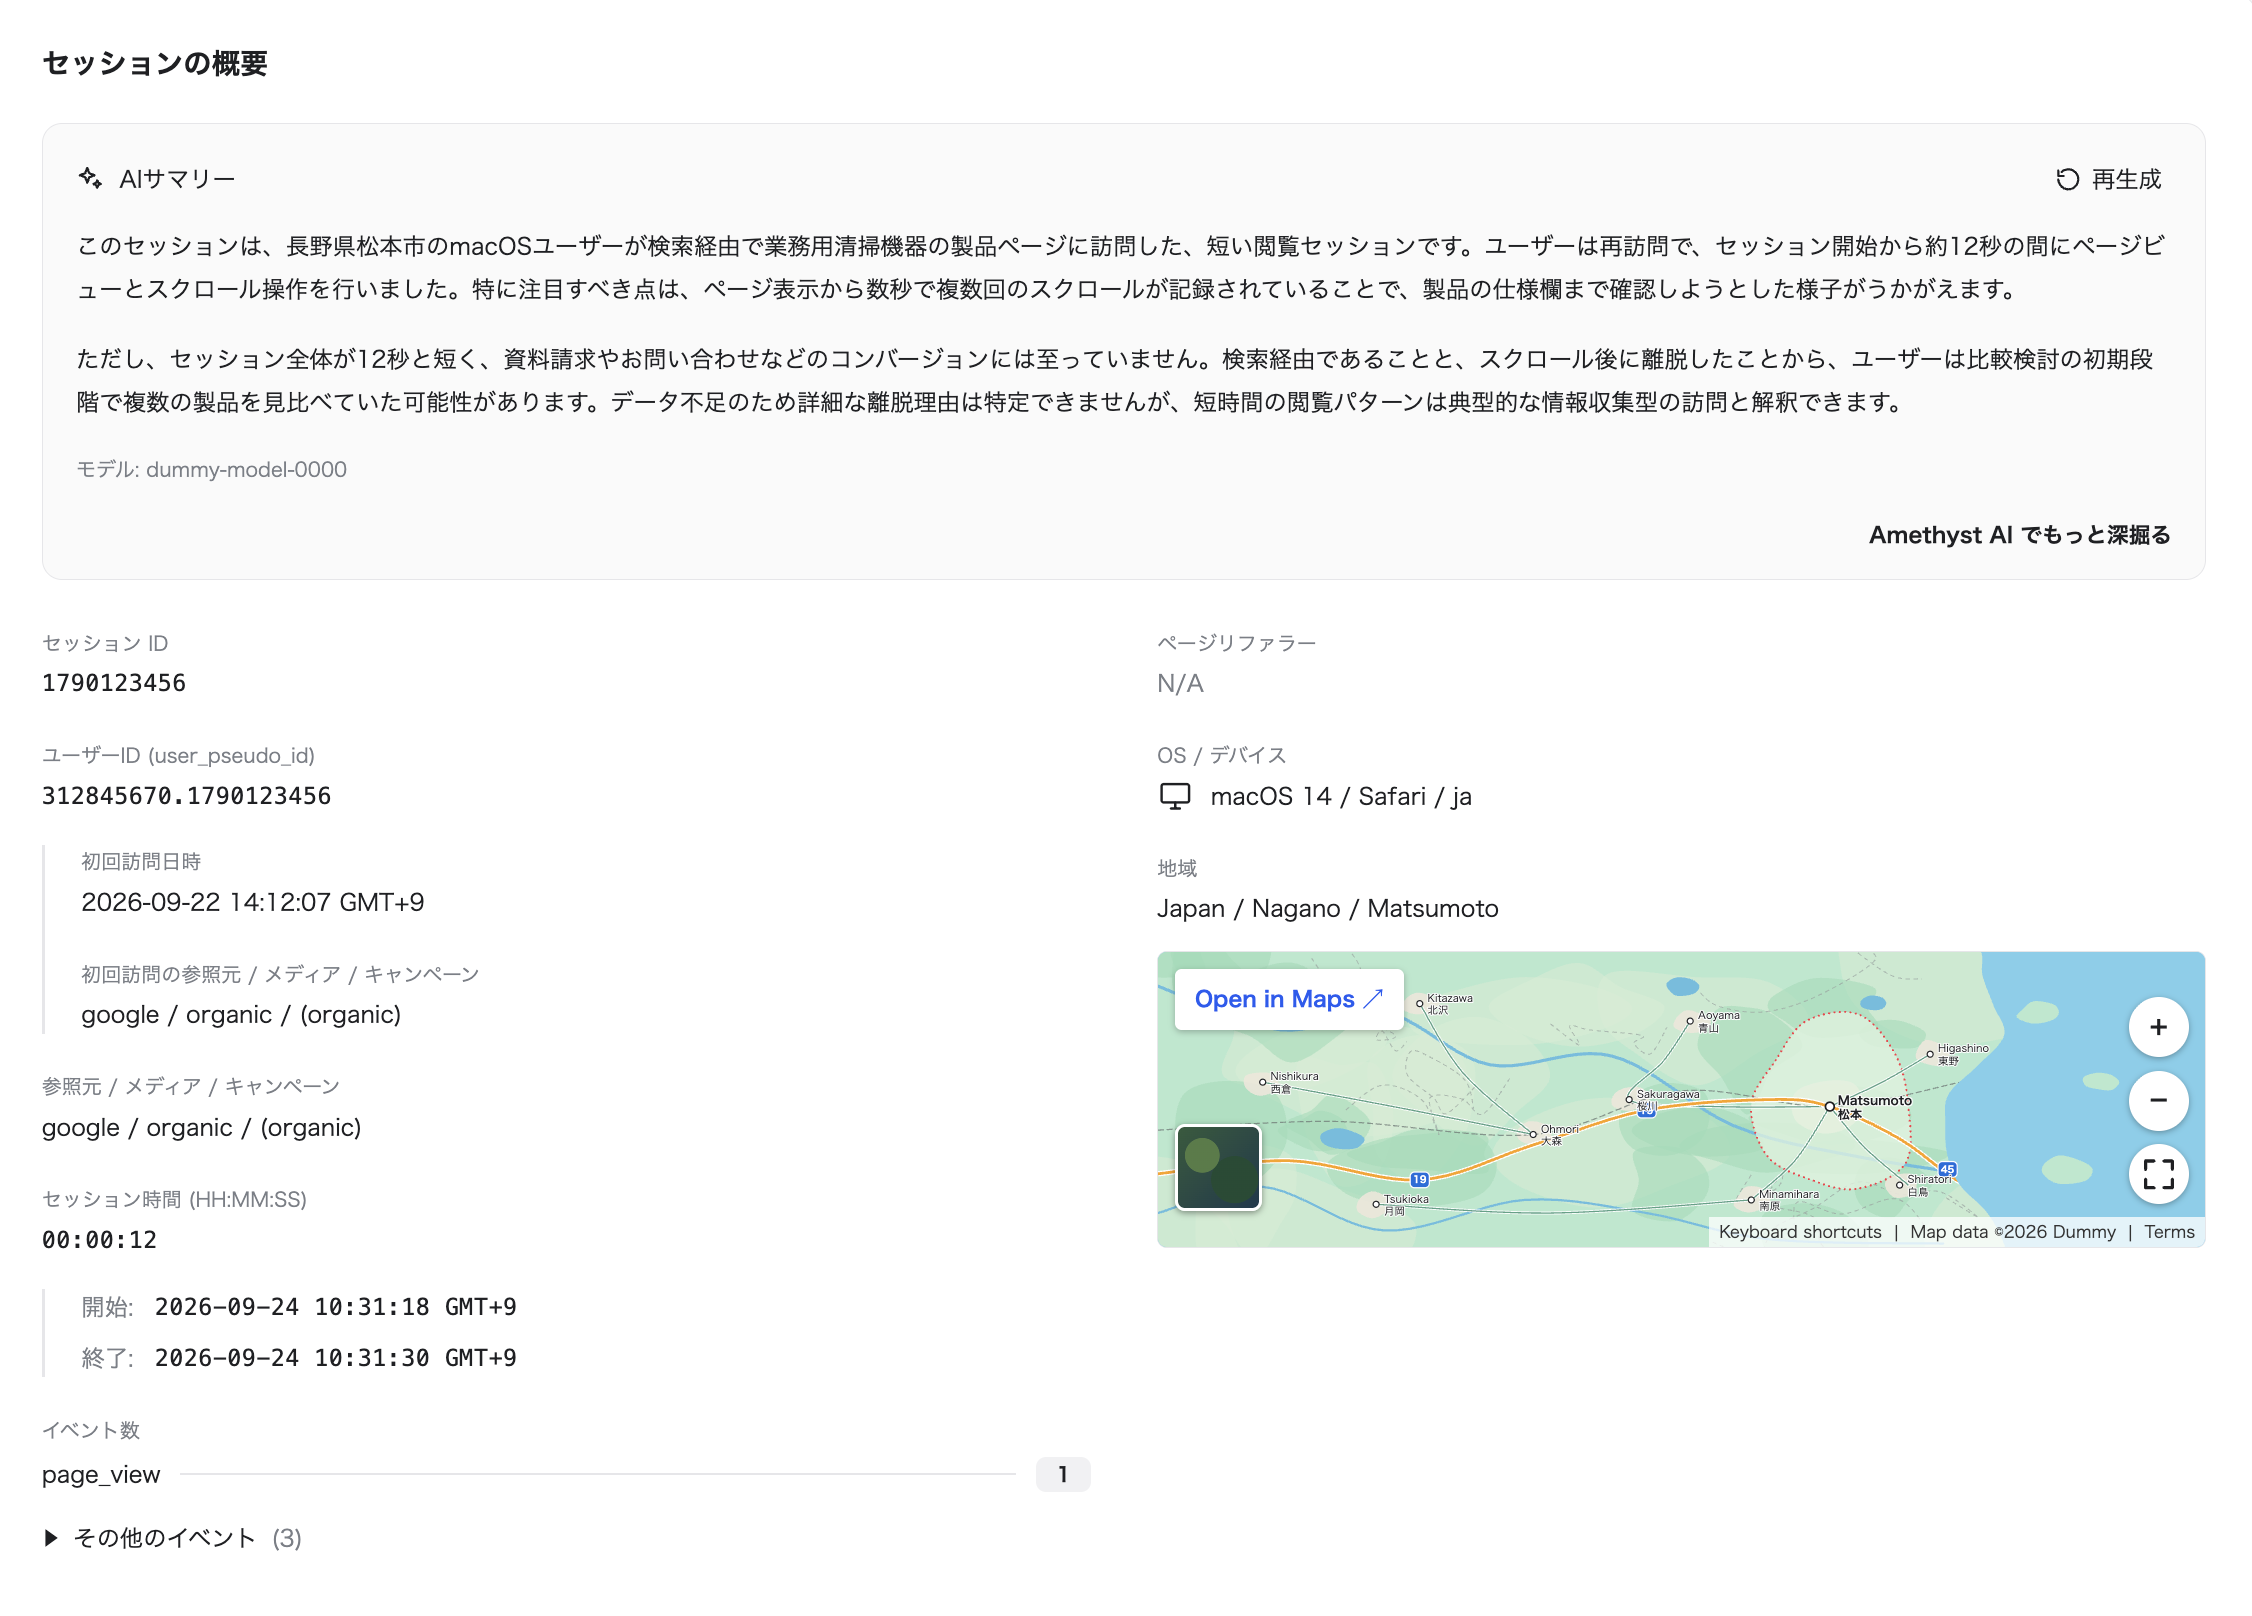This screenshot has width=2252, height=1616.
Task: Switch map to satellite layer thumbnail
Action: [1218, 1167]
